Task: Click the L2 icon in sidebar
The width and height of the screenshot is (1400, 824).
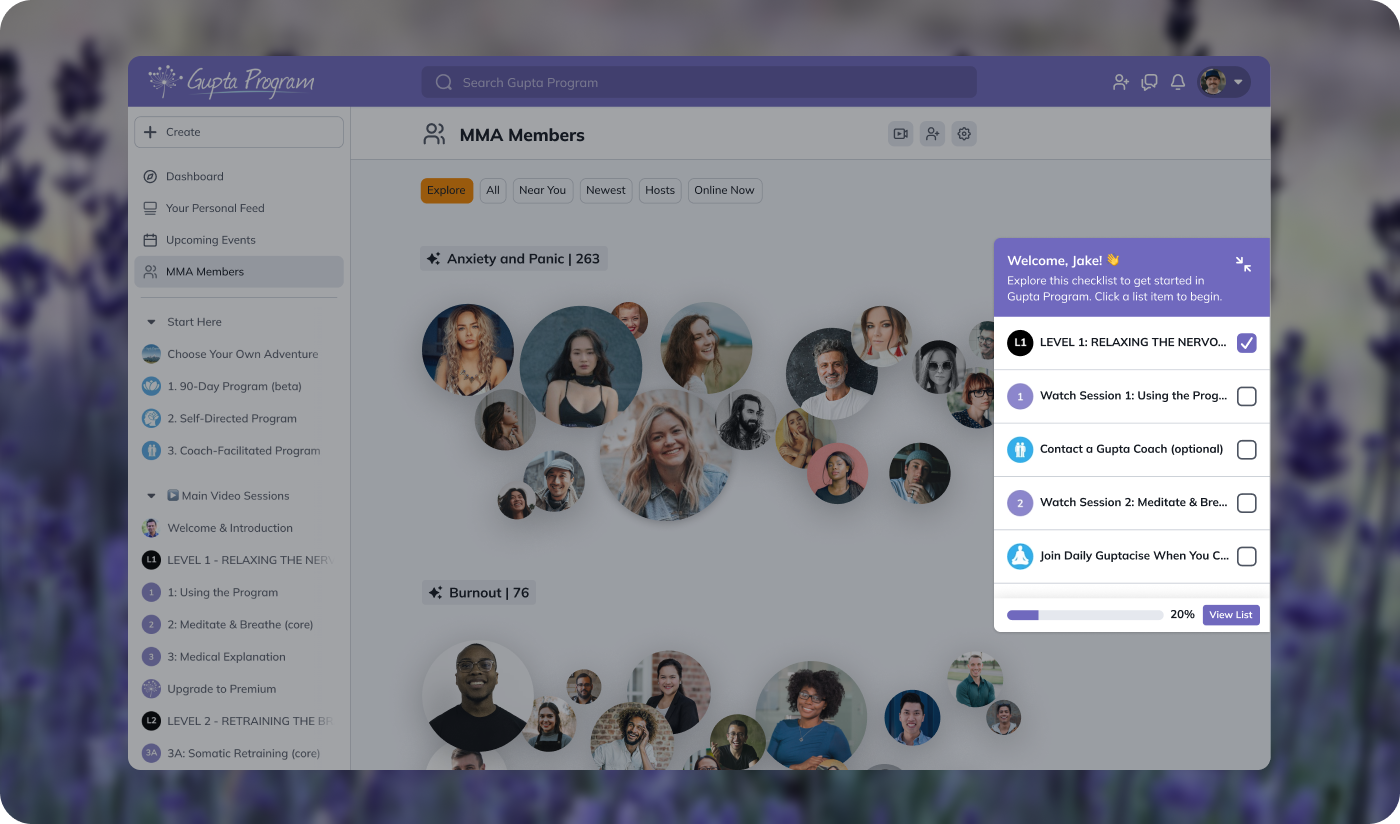Action: click(151, 721)
